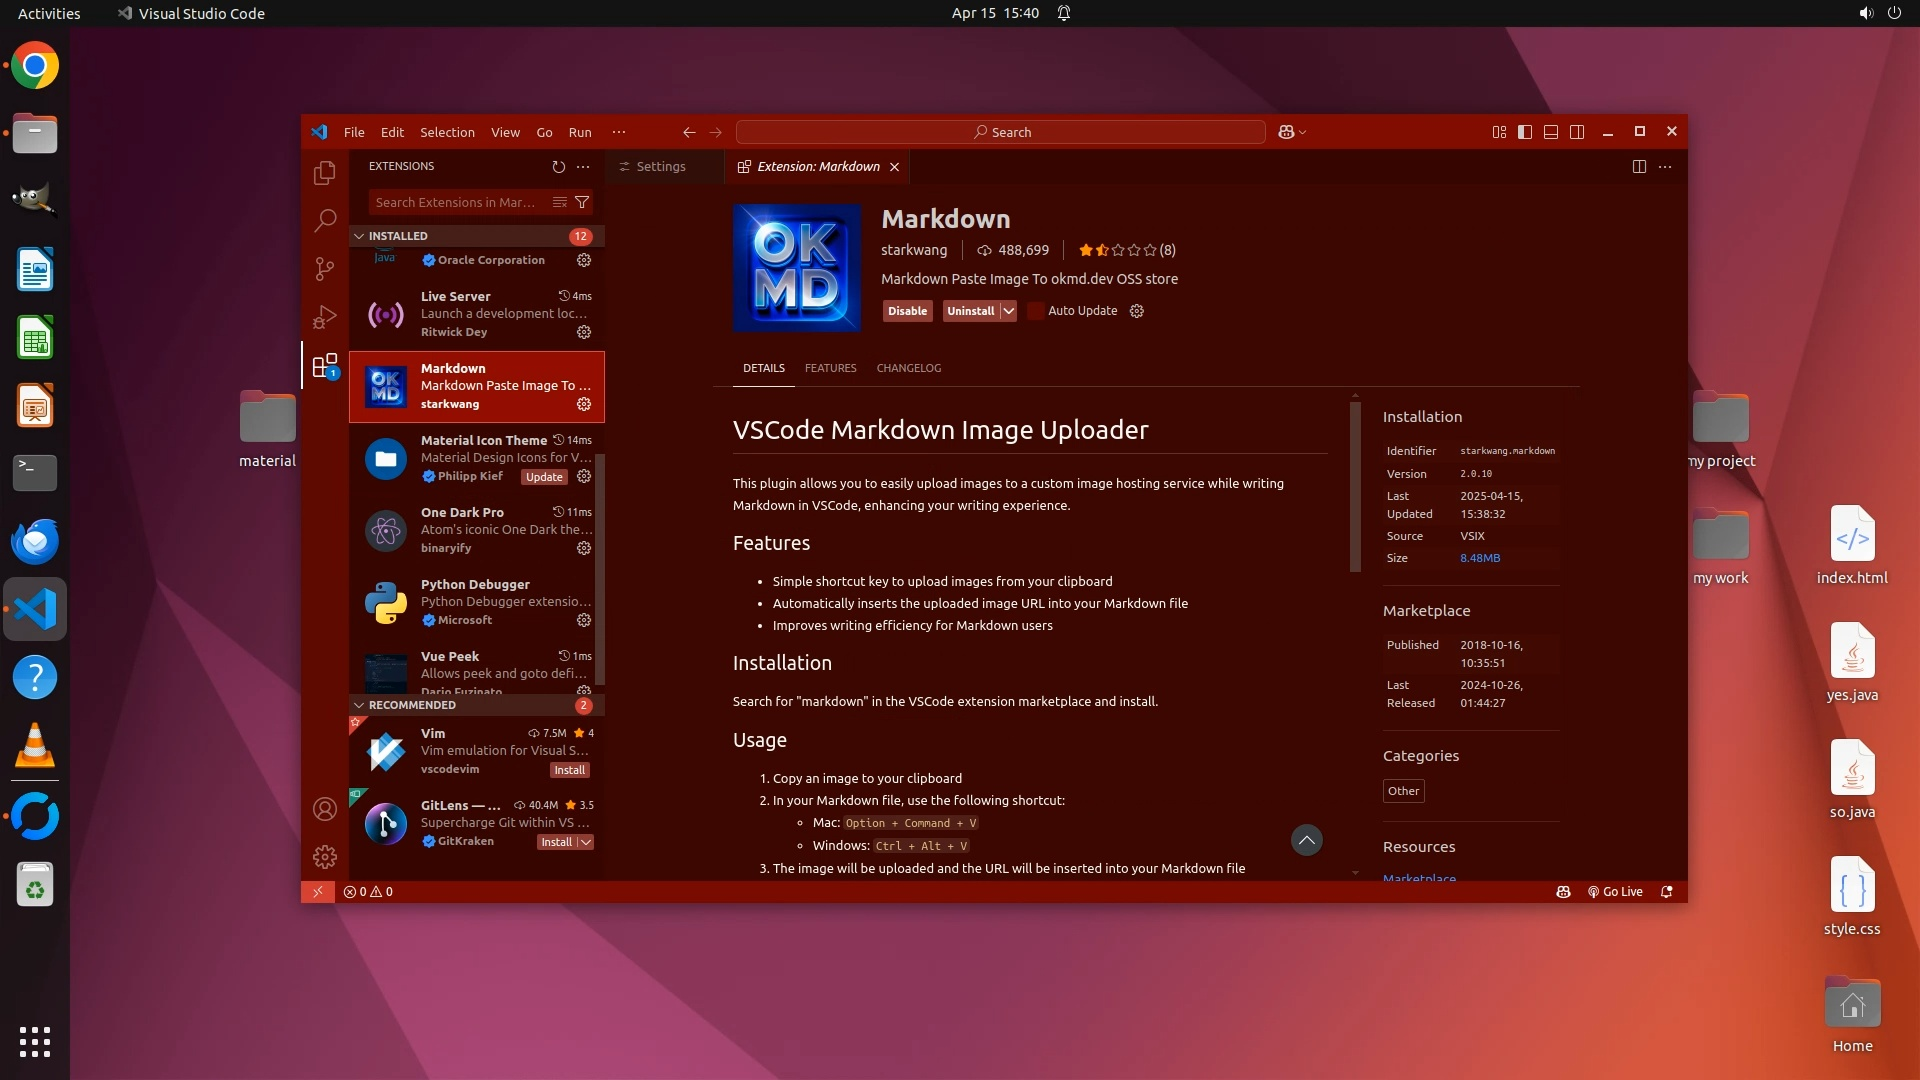Open the Run and Debug view

(324, 317)
